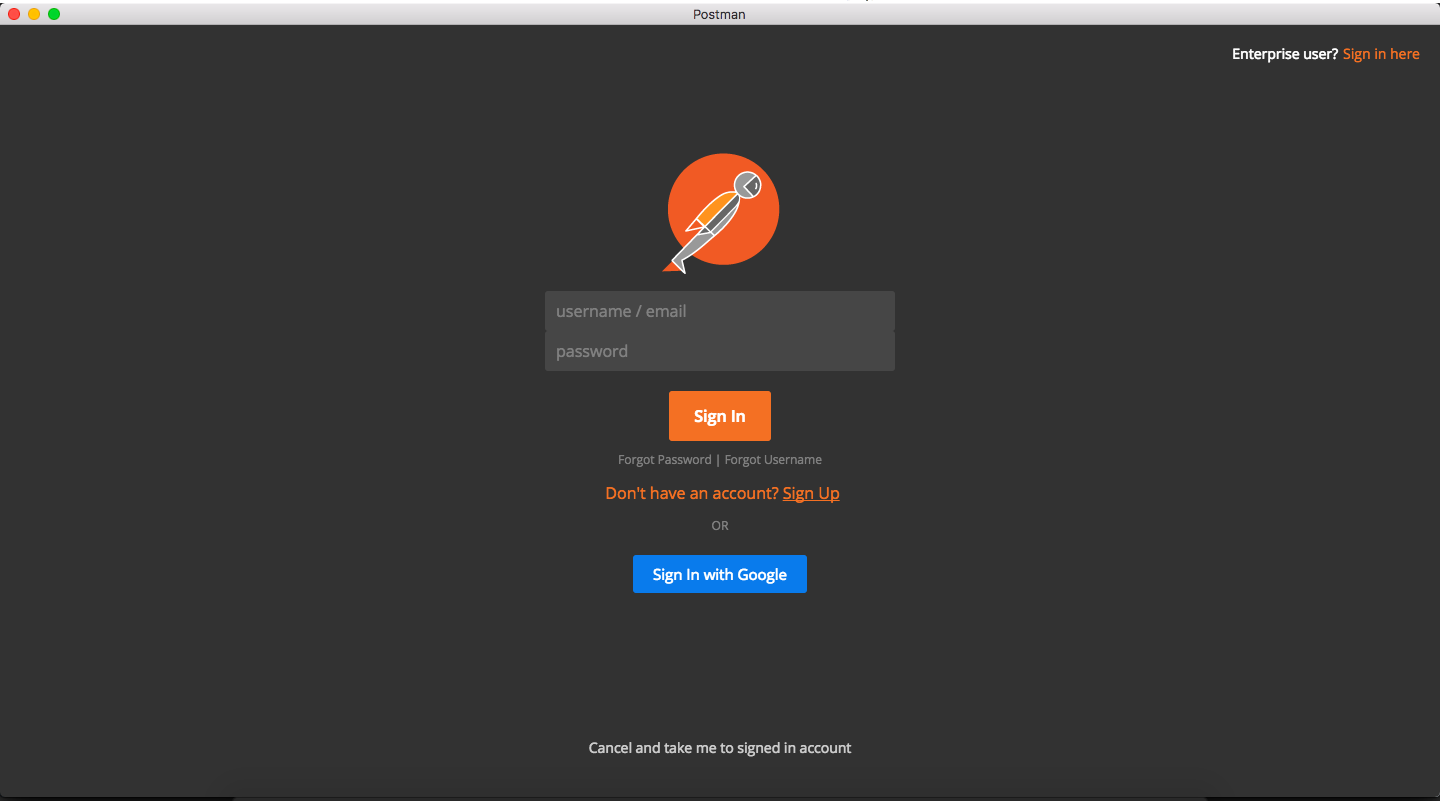The image size is (1440, 801).
Task: Click the Enterprise user? label
Action: pyautogui.click(x=1283, y=53)
